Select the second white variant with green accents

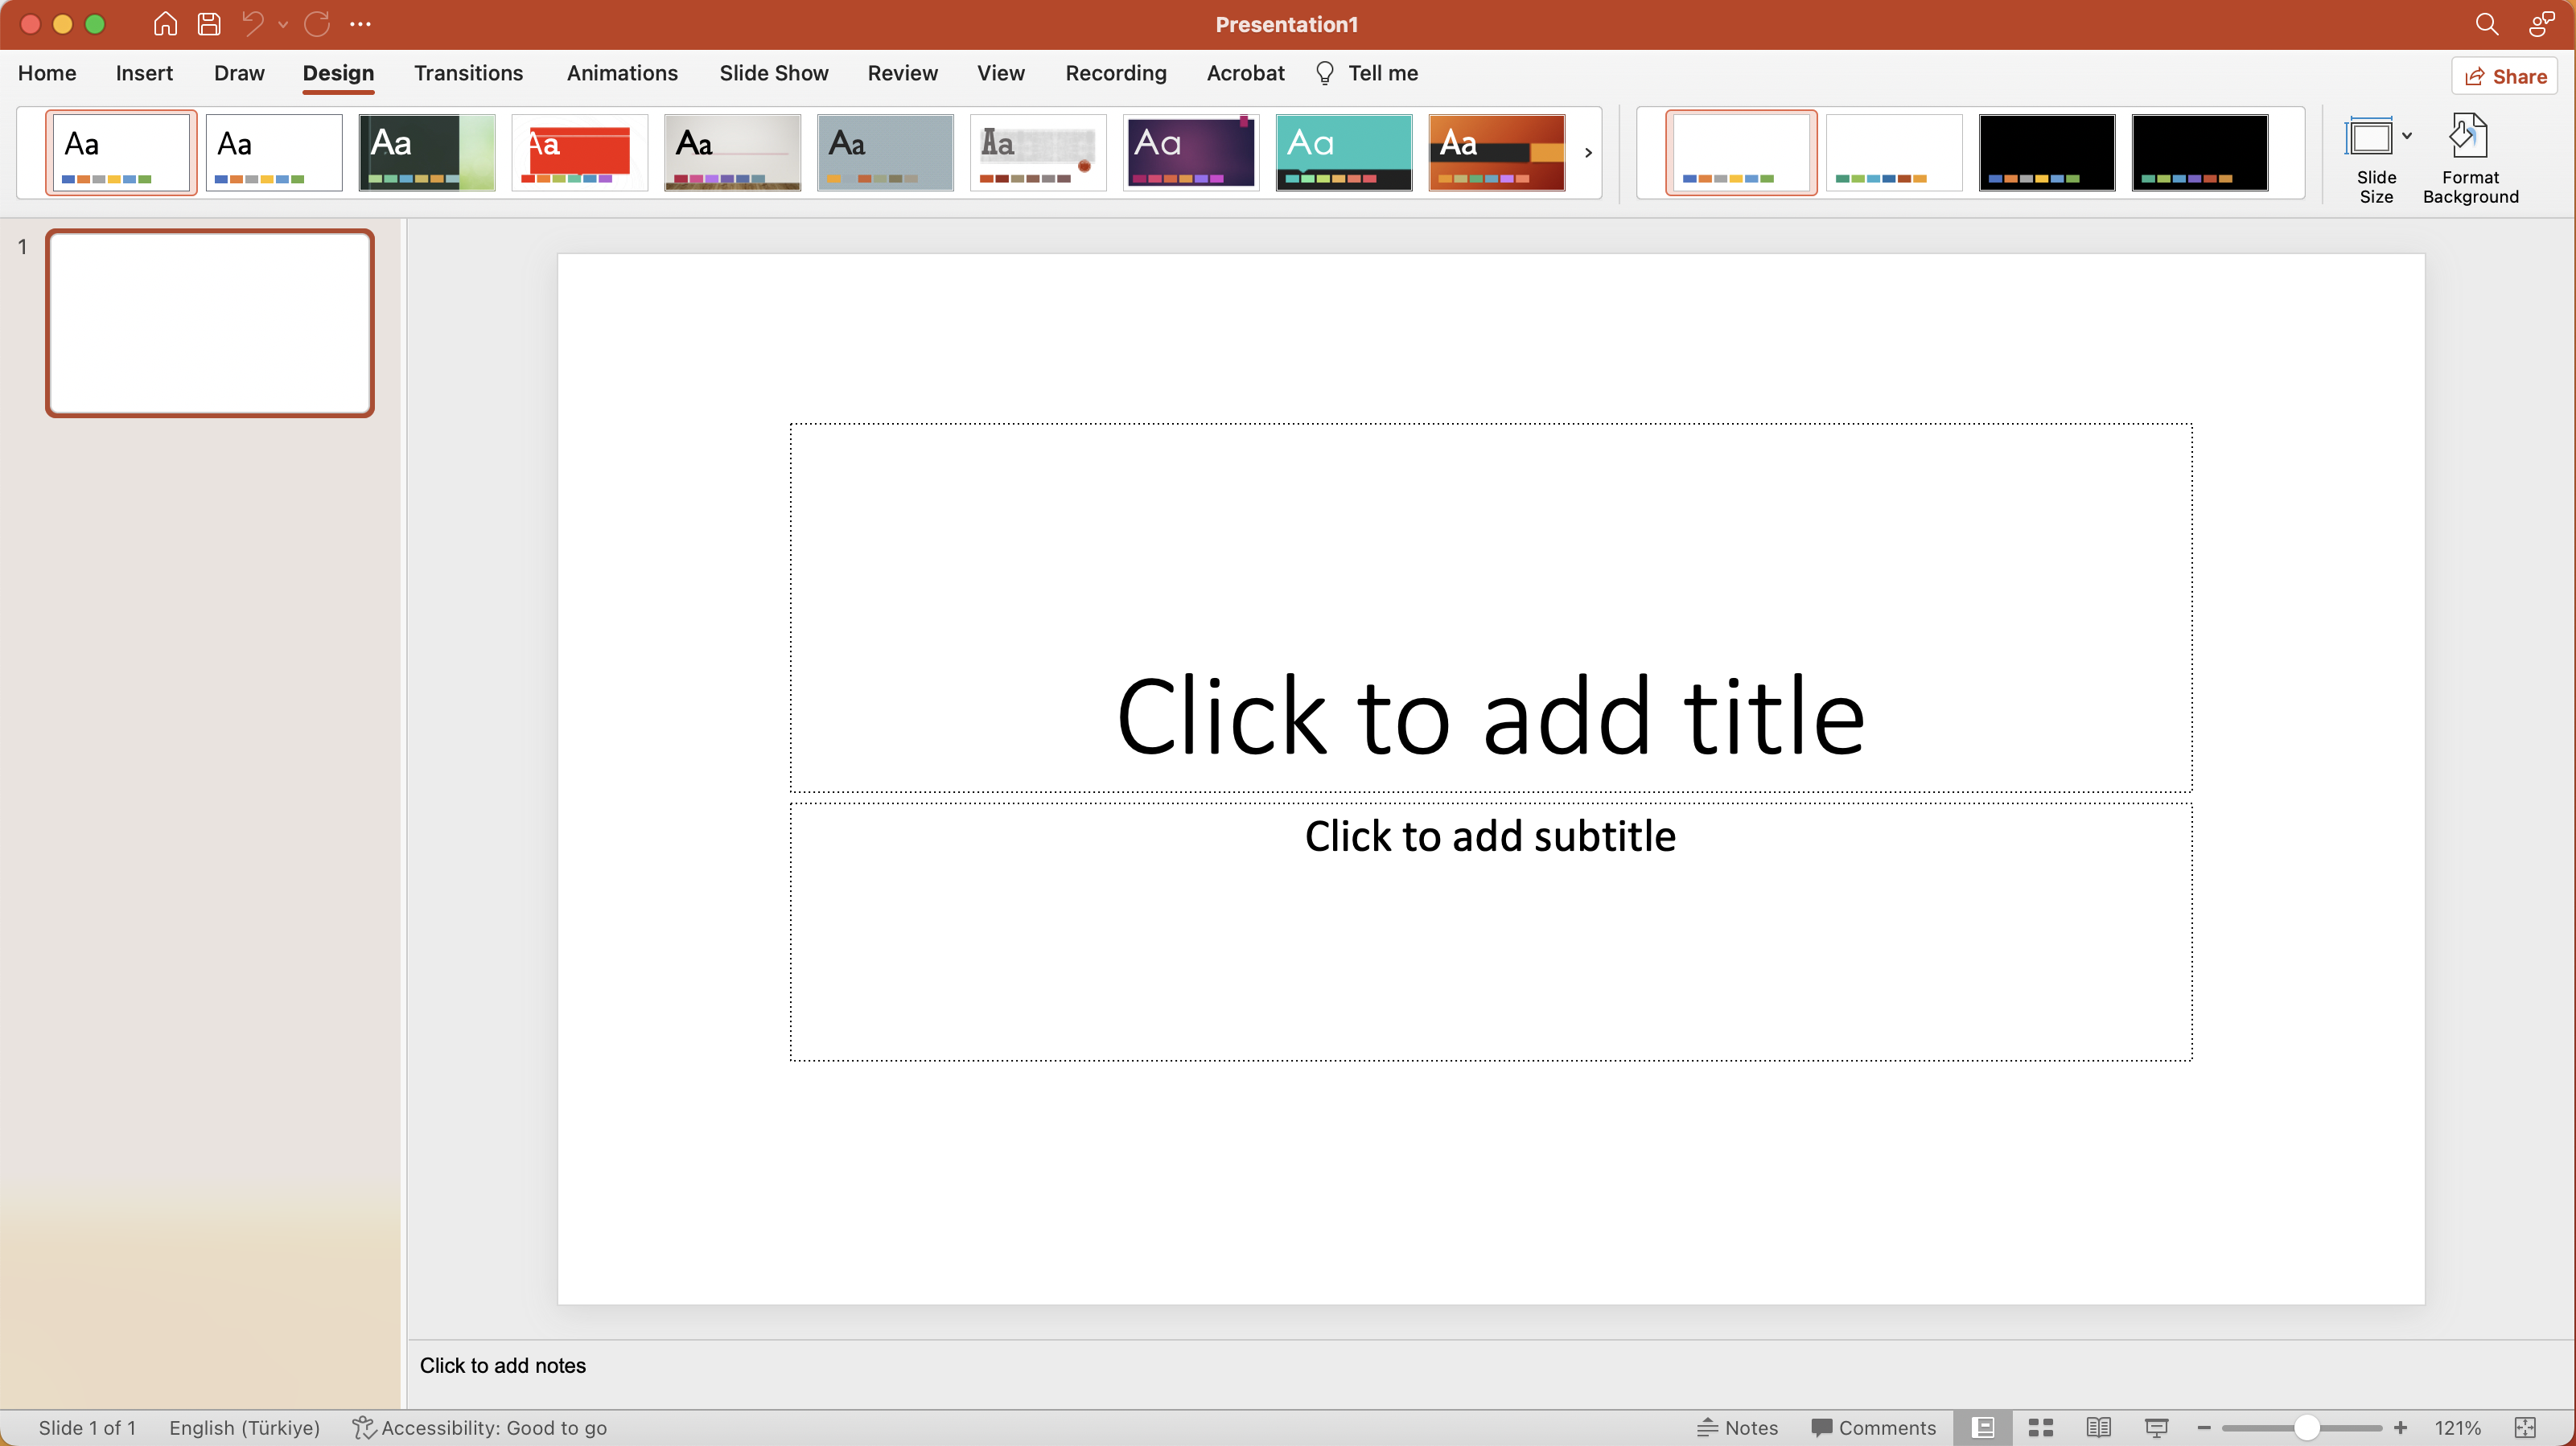pyautogui.click(x=1894, y=152)
